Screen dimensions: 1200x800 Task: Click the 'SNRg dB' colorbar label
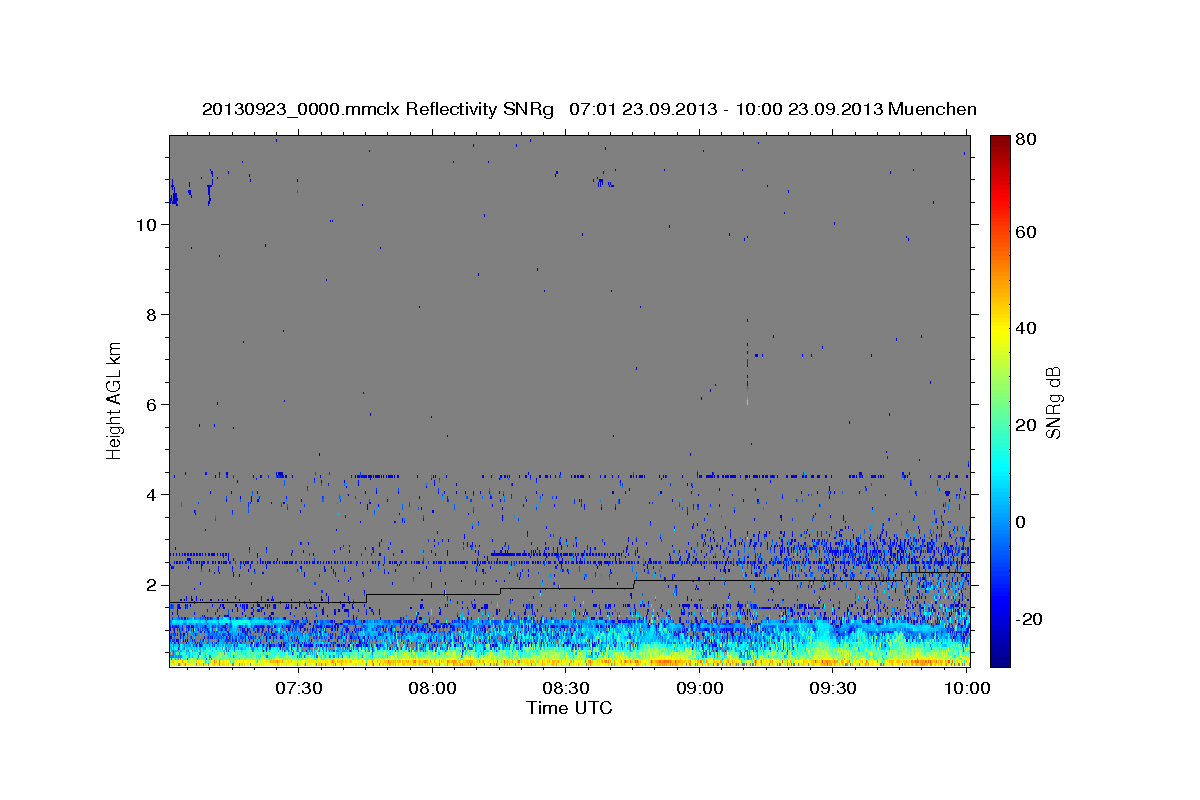[x=1053, y=402]
